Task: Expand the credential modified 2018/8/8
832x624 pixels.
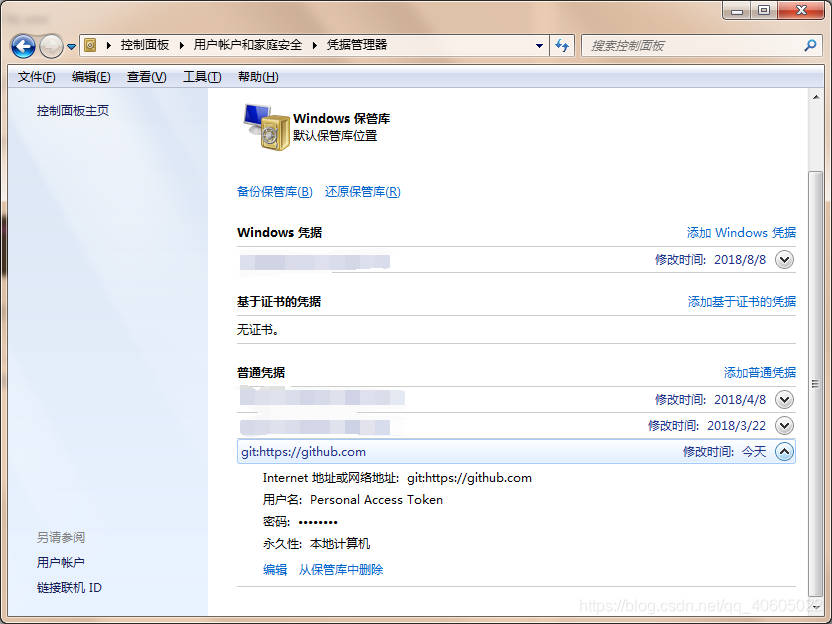Action: pos(784,260)
